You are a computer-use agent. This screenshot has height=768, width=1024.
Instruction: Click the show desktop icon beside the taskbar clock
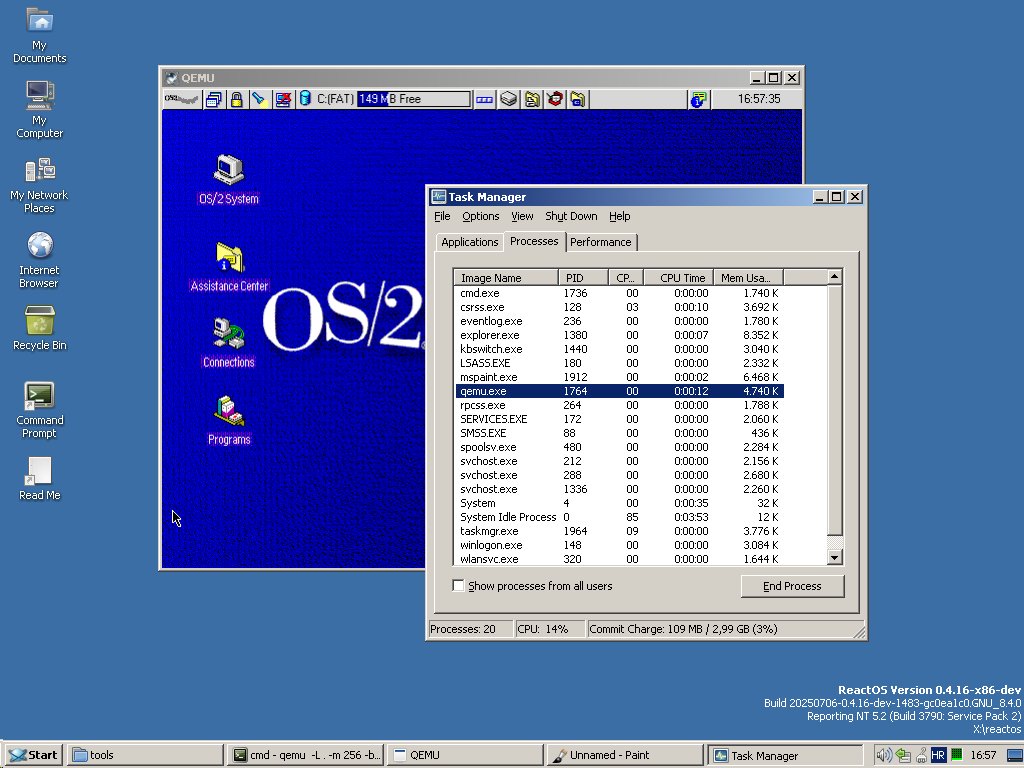(1015, 756)
